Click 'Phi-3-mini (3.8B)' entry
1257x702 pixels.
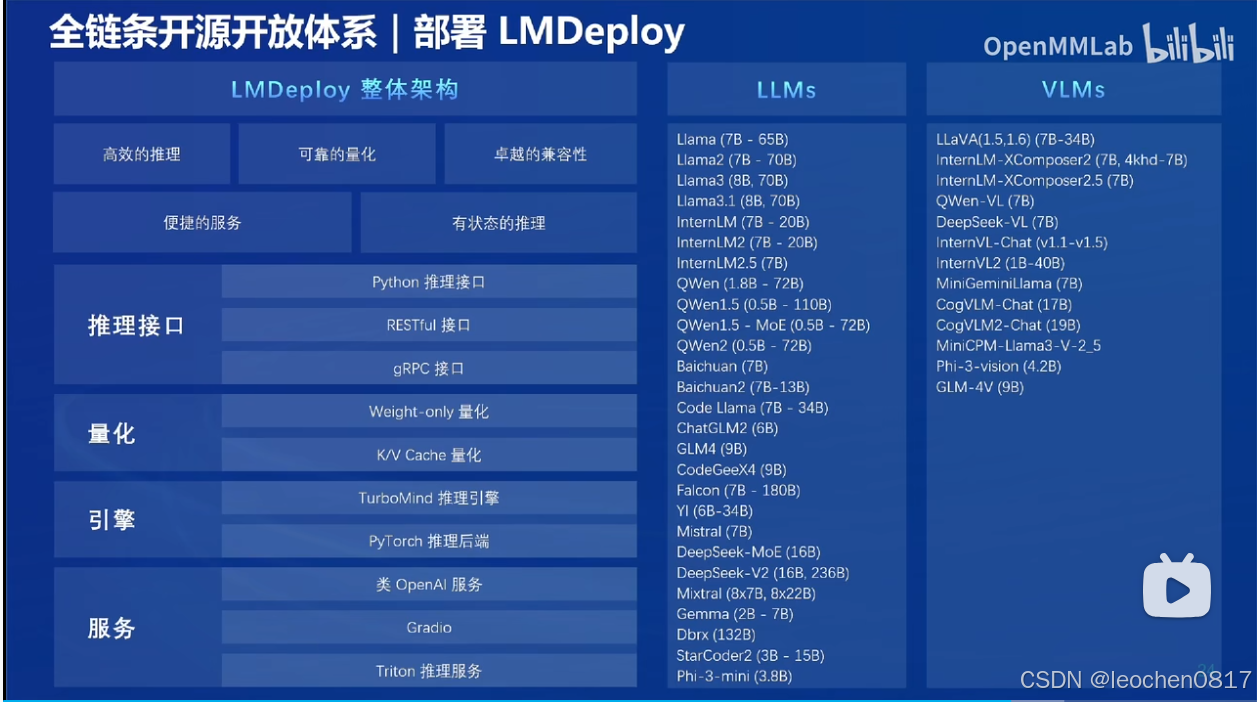tap(734, 676)
